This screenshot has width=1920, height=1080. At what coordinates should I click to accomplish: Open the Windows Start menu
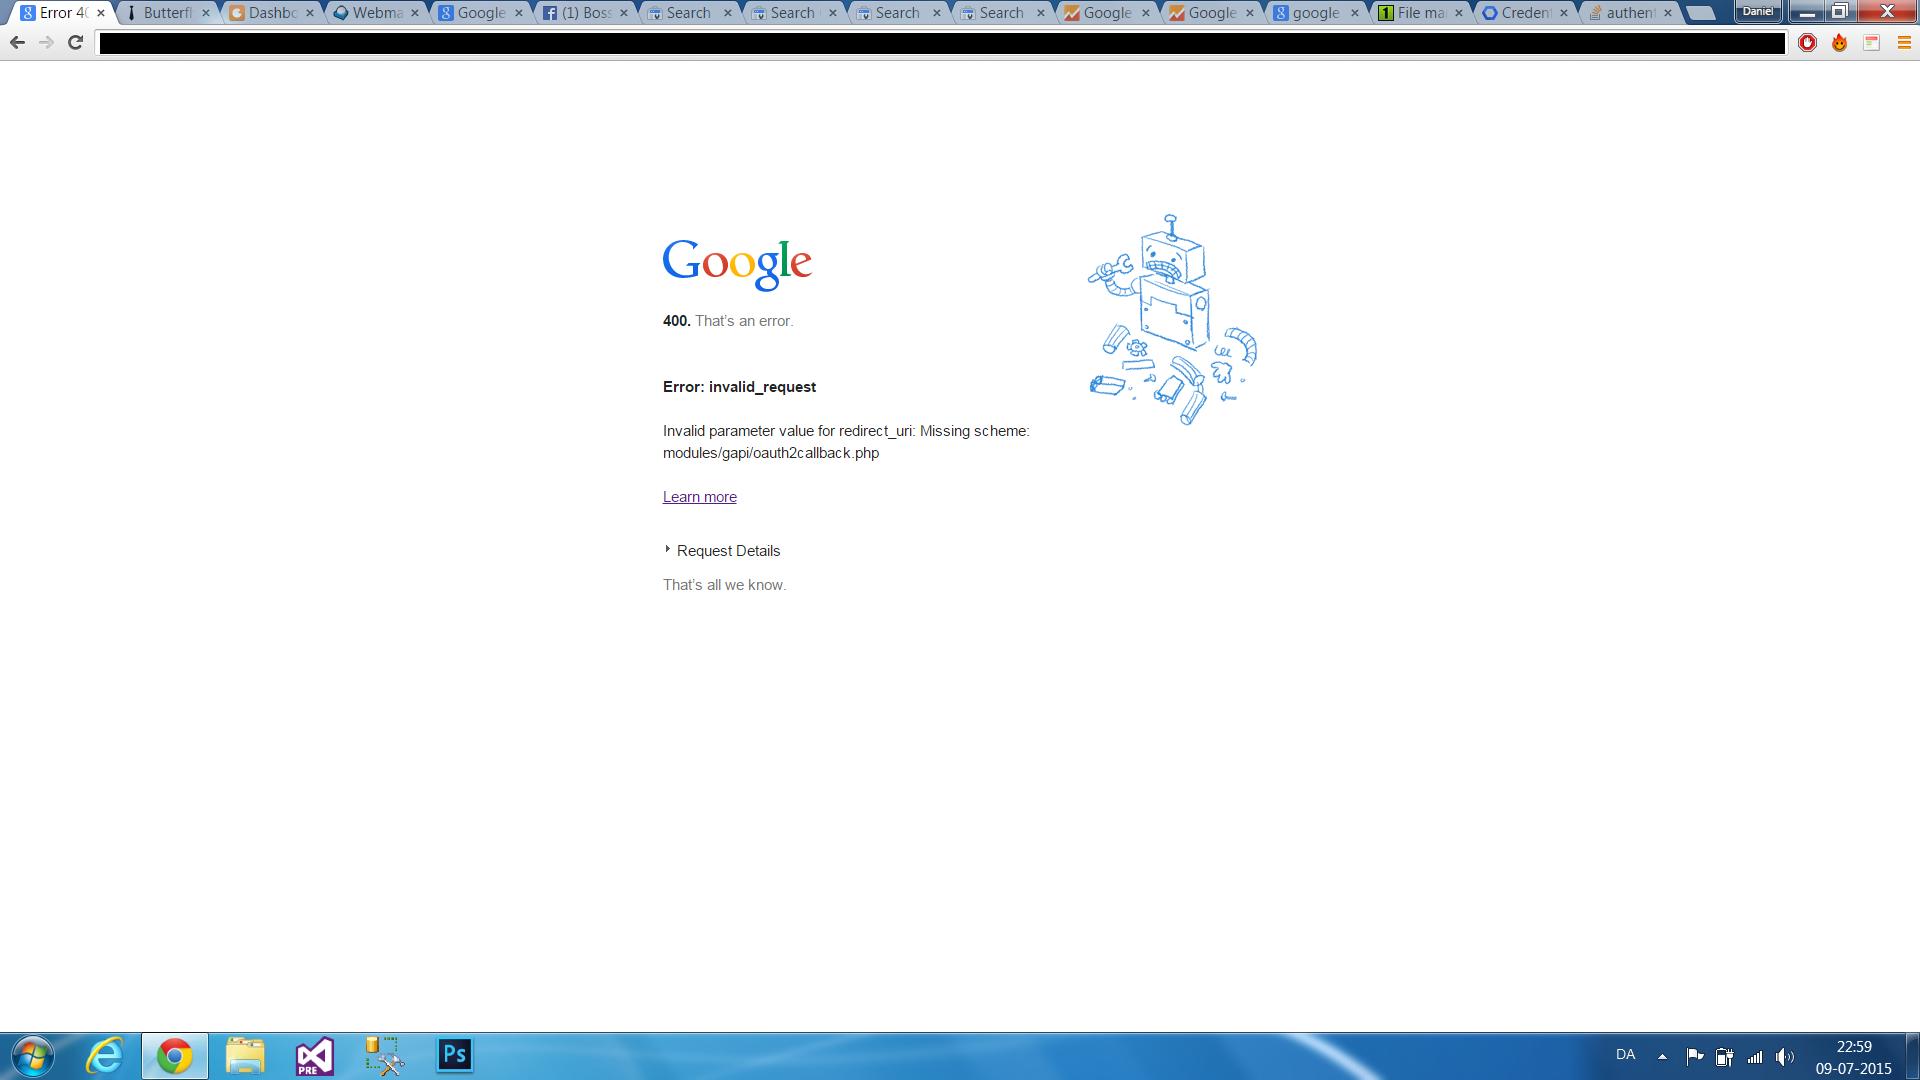coord(33,1056)
